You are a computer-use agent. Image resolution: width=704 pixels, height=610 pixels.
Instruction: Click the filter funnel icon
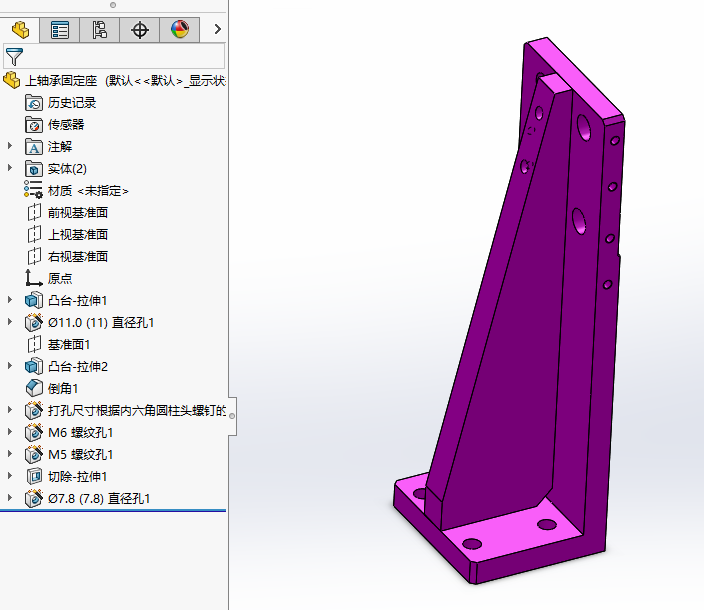(14, 57)
